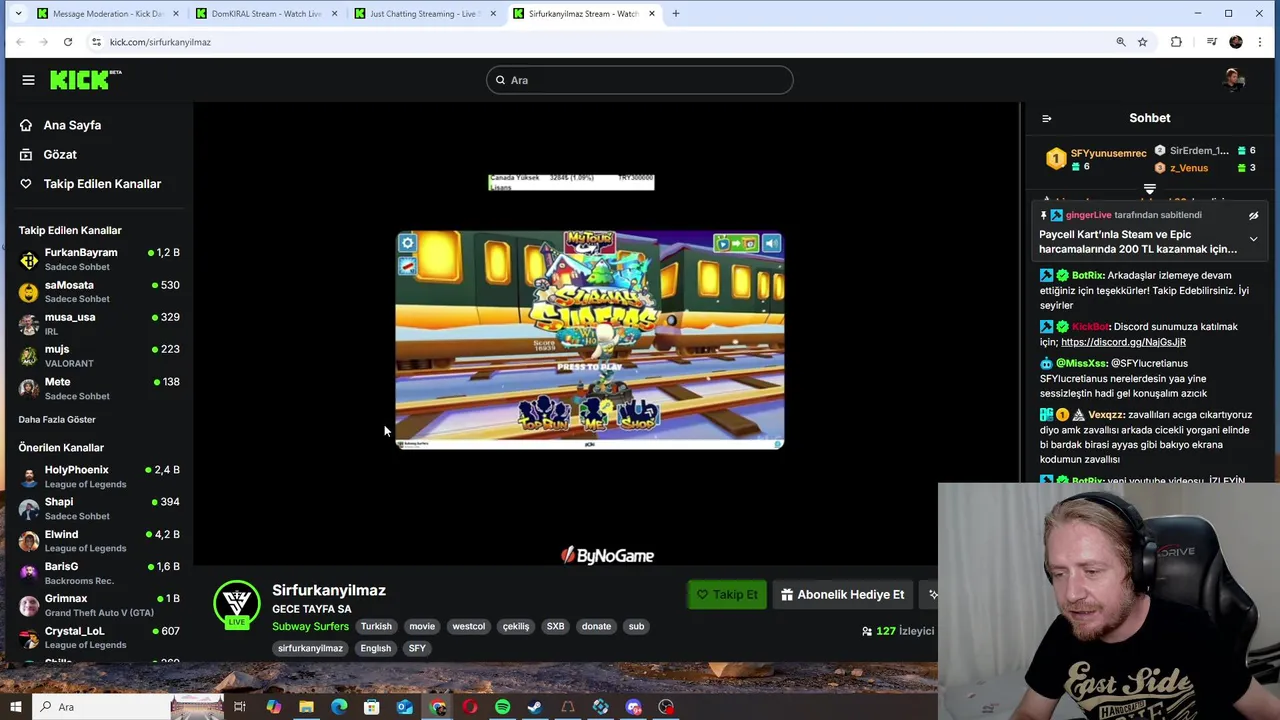Click the çekiliş tag
1280x720 pixels.
pos(516,627)
